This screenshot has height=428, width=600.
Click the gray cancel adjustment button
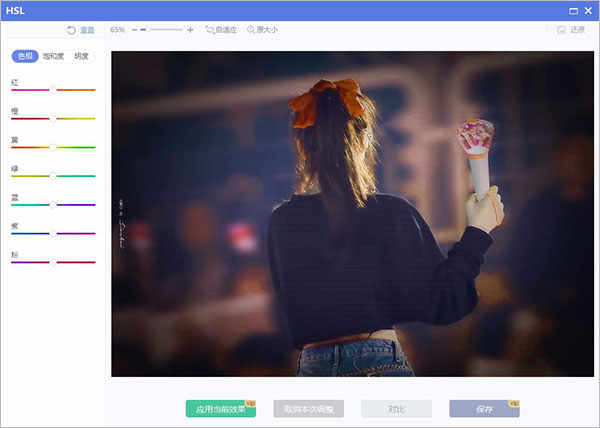coord(309,409)
